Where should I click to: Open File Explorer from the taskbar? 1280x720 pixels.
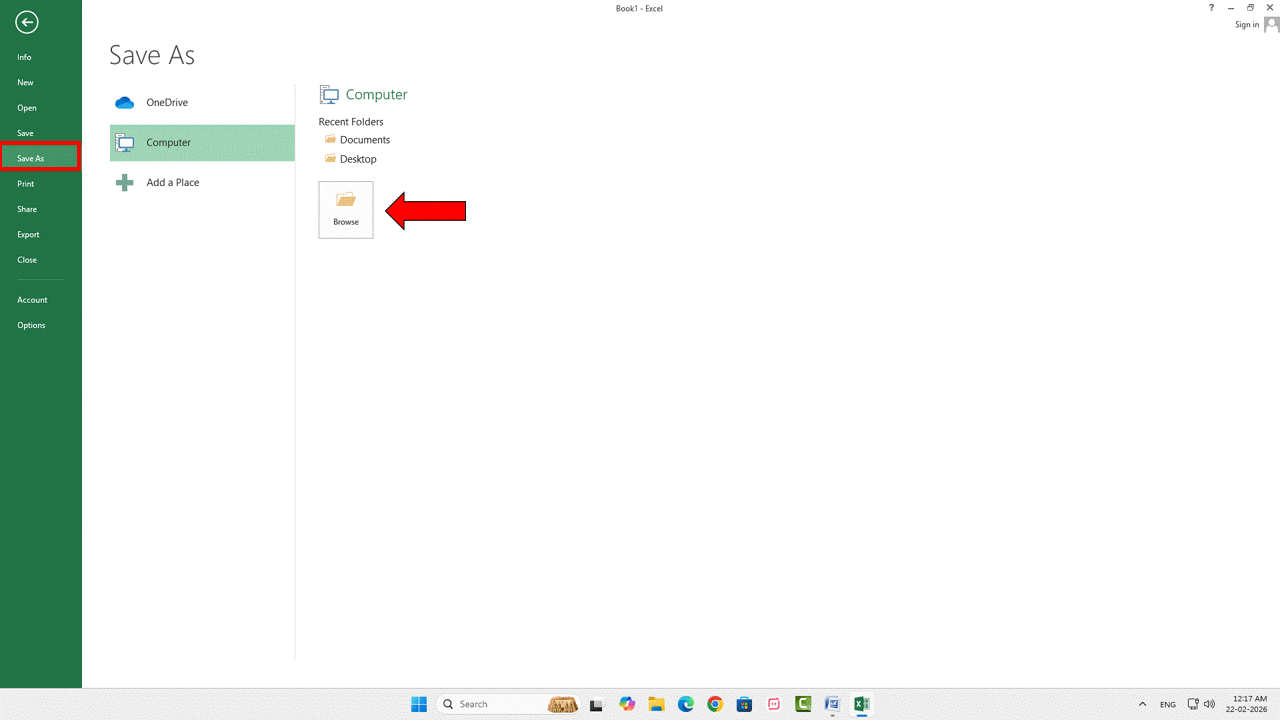(x=656, y=704)
